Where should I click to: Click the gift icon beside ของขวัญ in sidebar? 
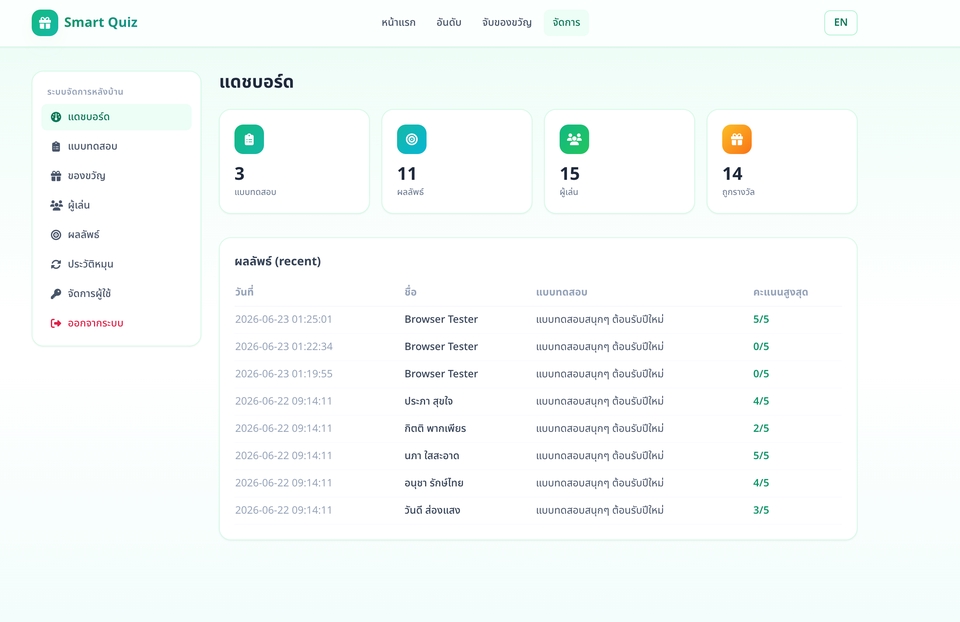tap(56, 176)
